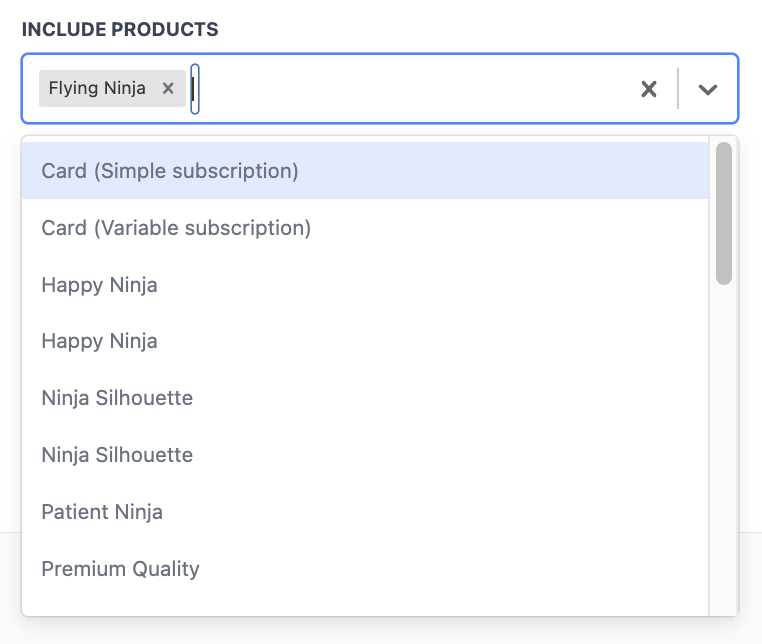This screenshot has width=762, height=644.
Task: Clear all selected products
Action: (649, 89)
